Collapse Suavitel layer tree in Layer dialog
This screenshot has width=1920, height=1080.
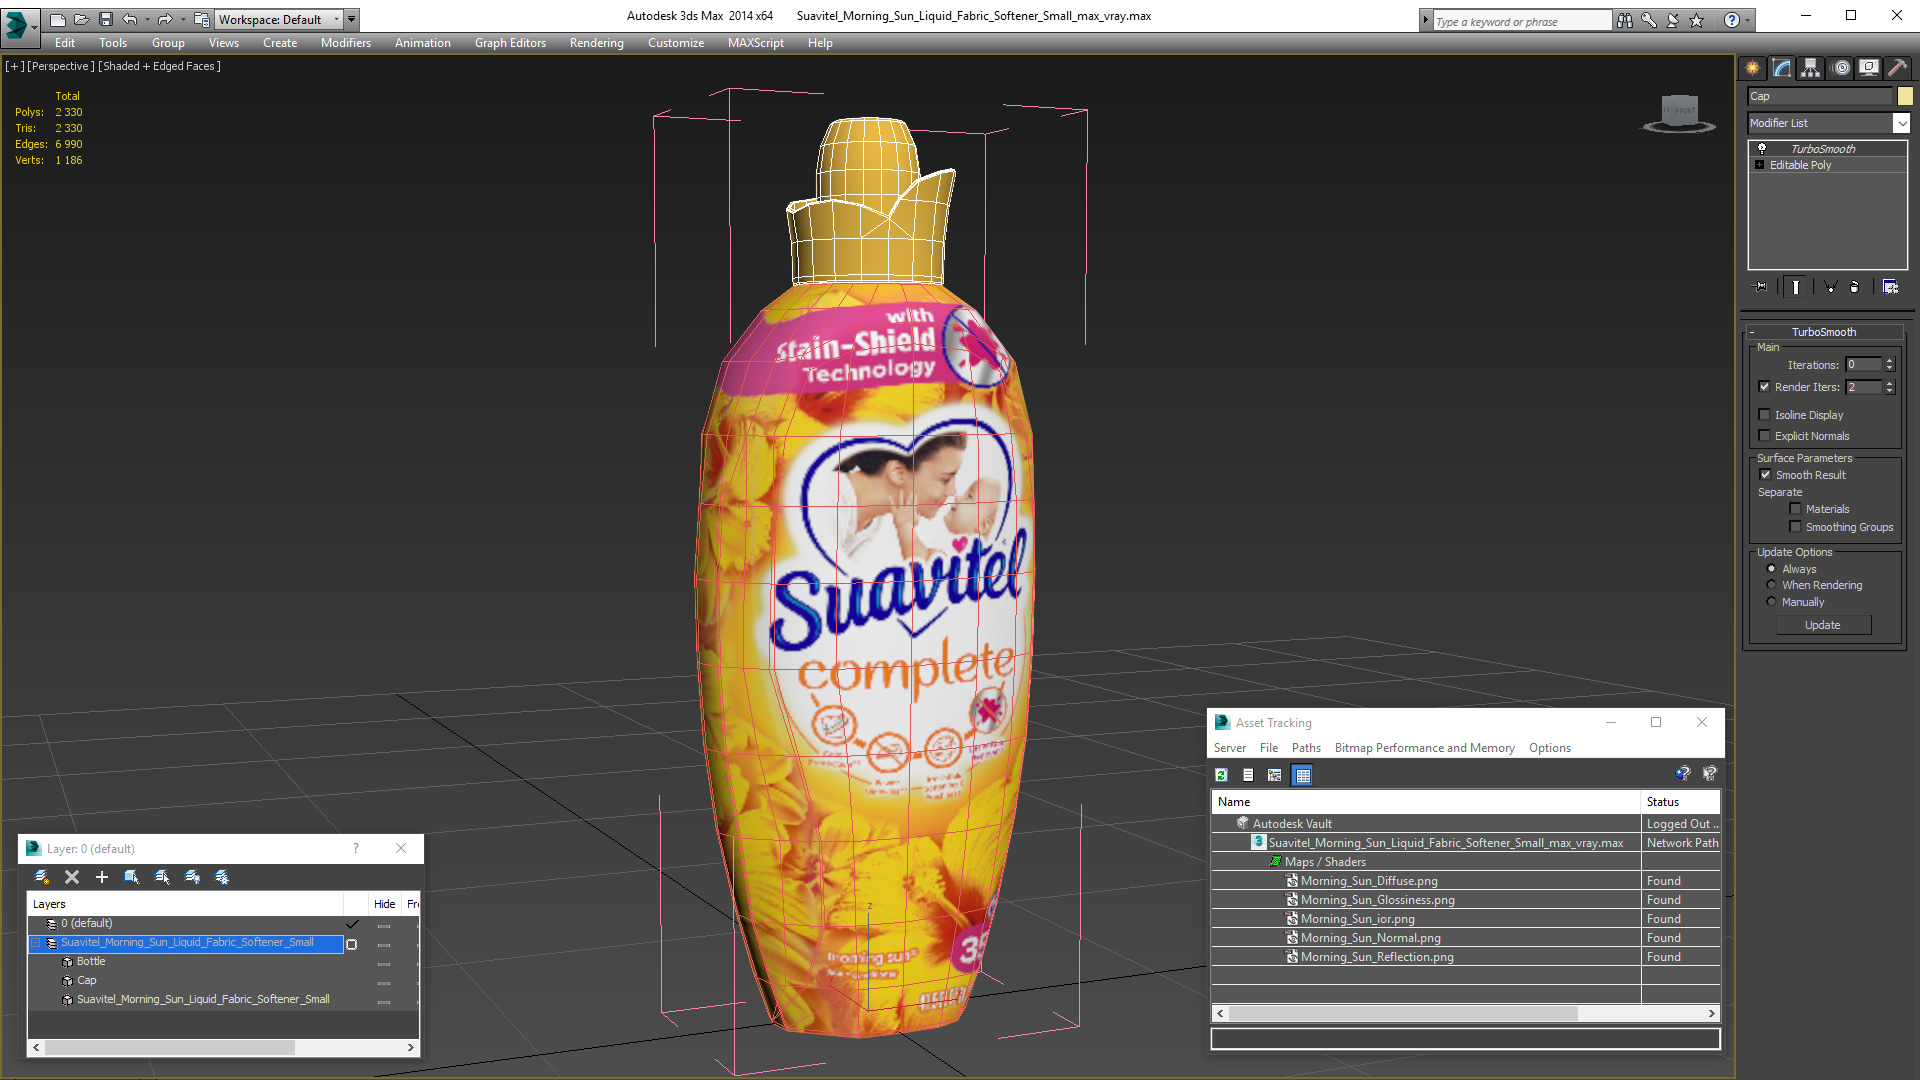(36, 943)
